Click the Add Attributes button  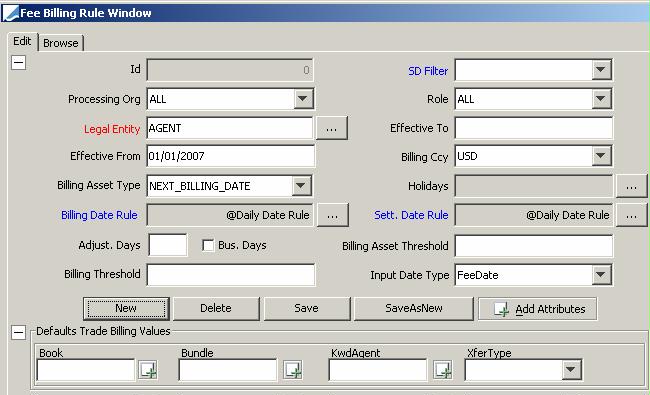538,309
